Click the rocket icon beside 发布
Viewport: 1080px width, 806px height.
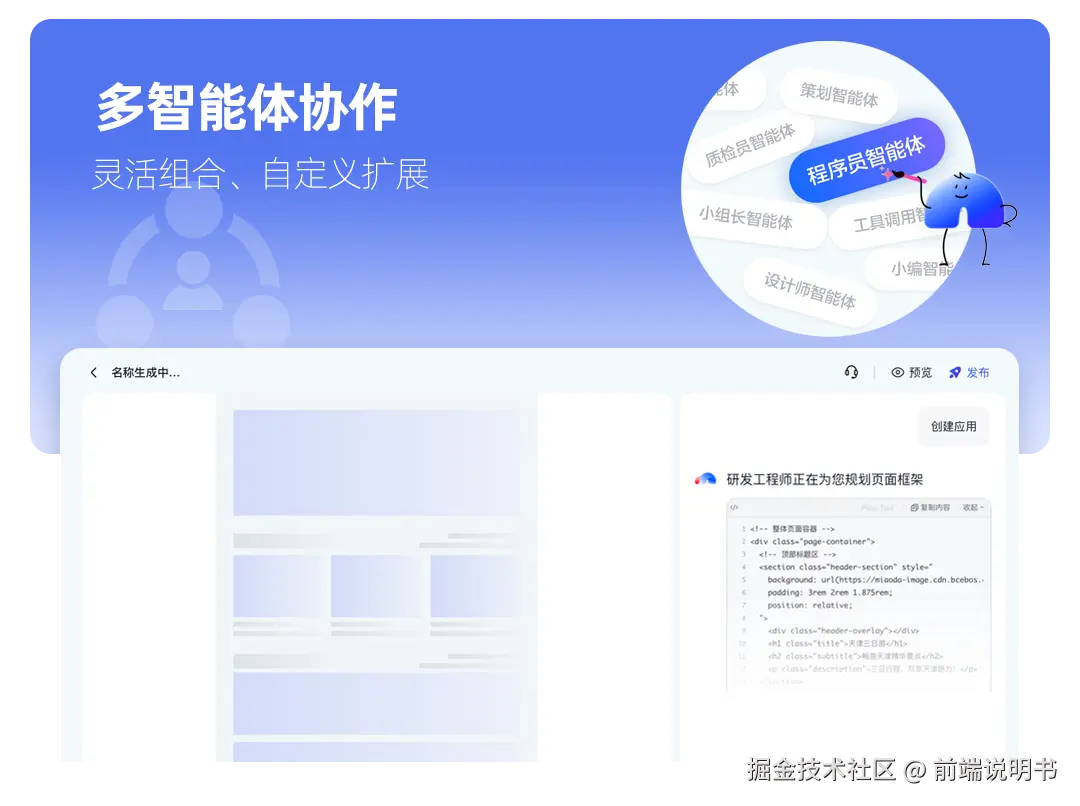click(955, 373)
